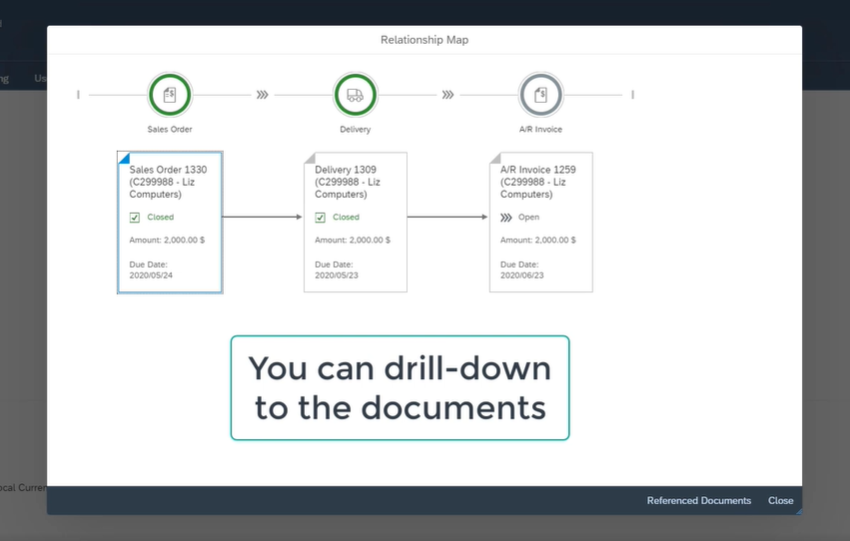Image resolution: width=850 pixels, height=541 pixels.
Task: Click the corner fold of A/R Invoice 1259 card
Action: (x=494, y=158)
